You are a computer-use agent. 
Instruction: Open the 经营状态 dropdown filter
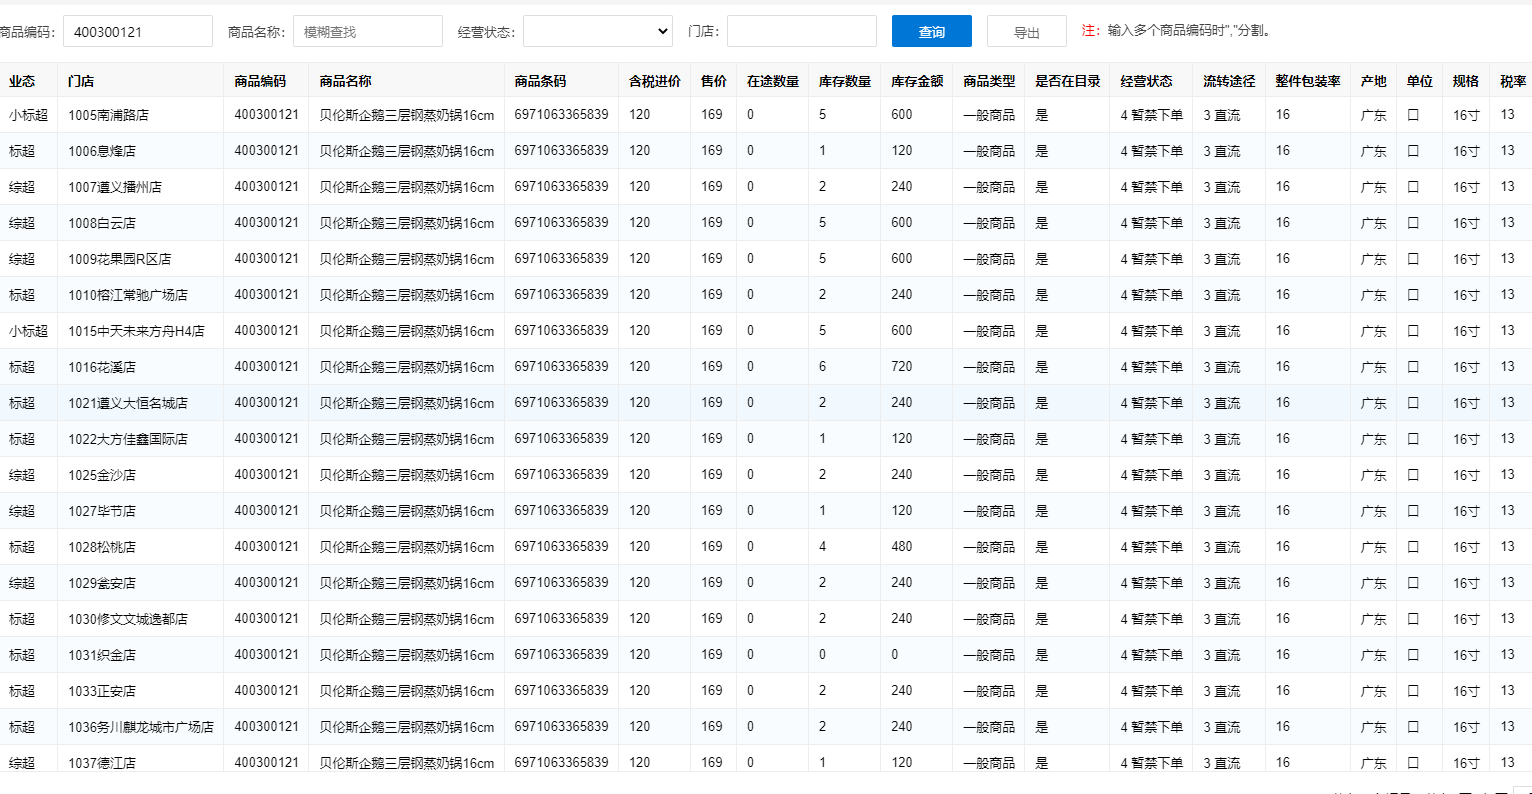(x=597, y=32)
